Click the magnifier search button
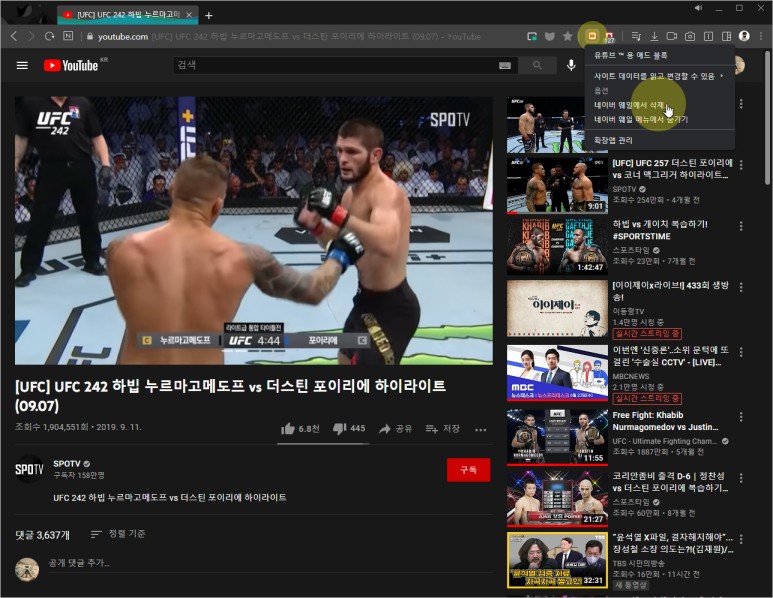 537,65
